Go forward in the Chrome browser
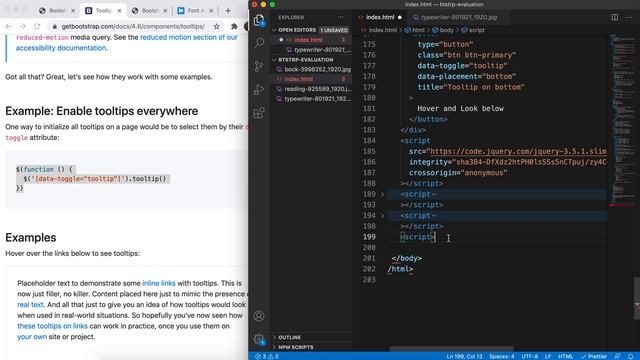Image resolution: width=640 pixels, height=360 pixels. click(23, 26)
